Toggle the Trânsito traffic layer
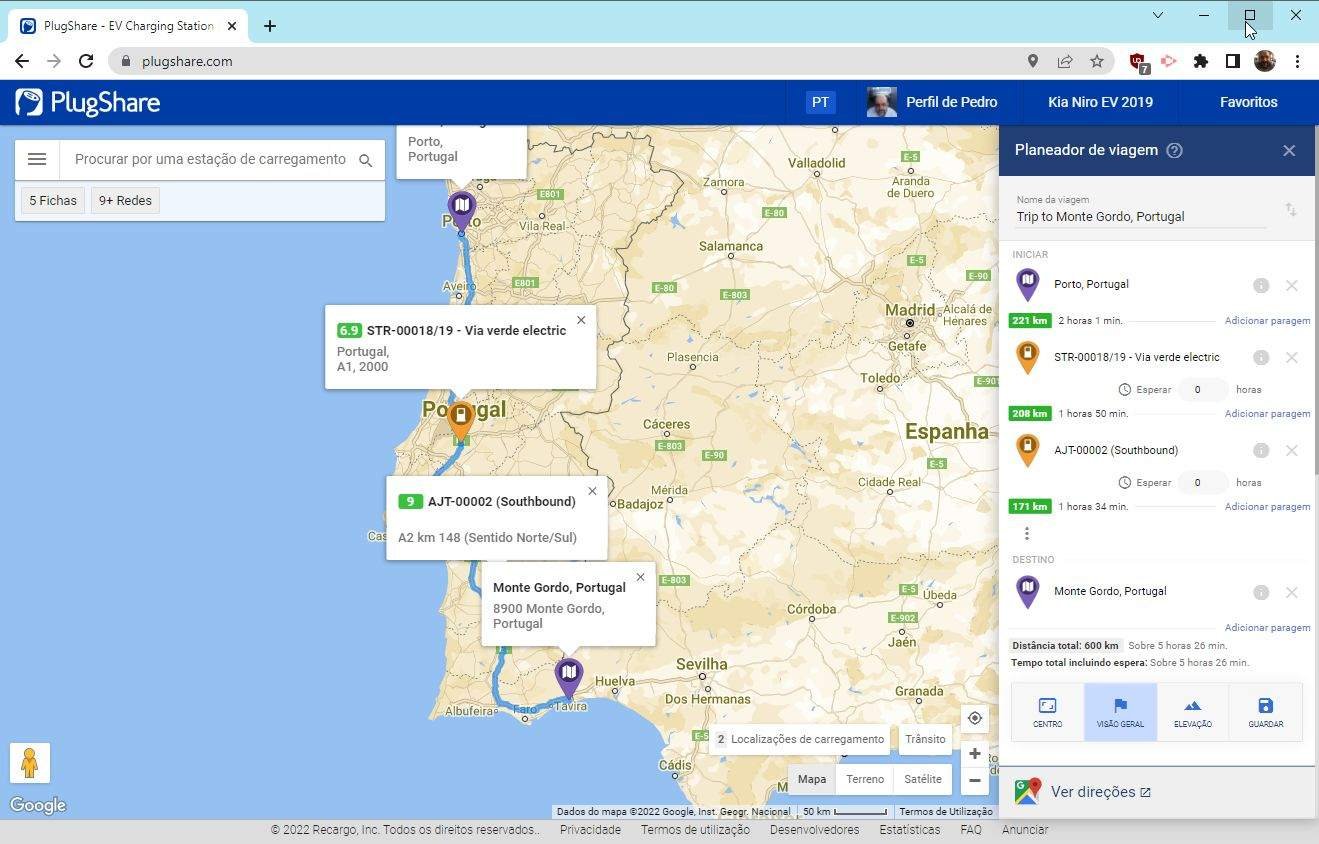 [924, 739]
